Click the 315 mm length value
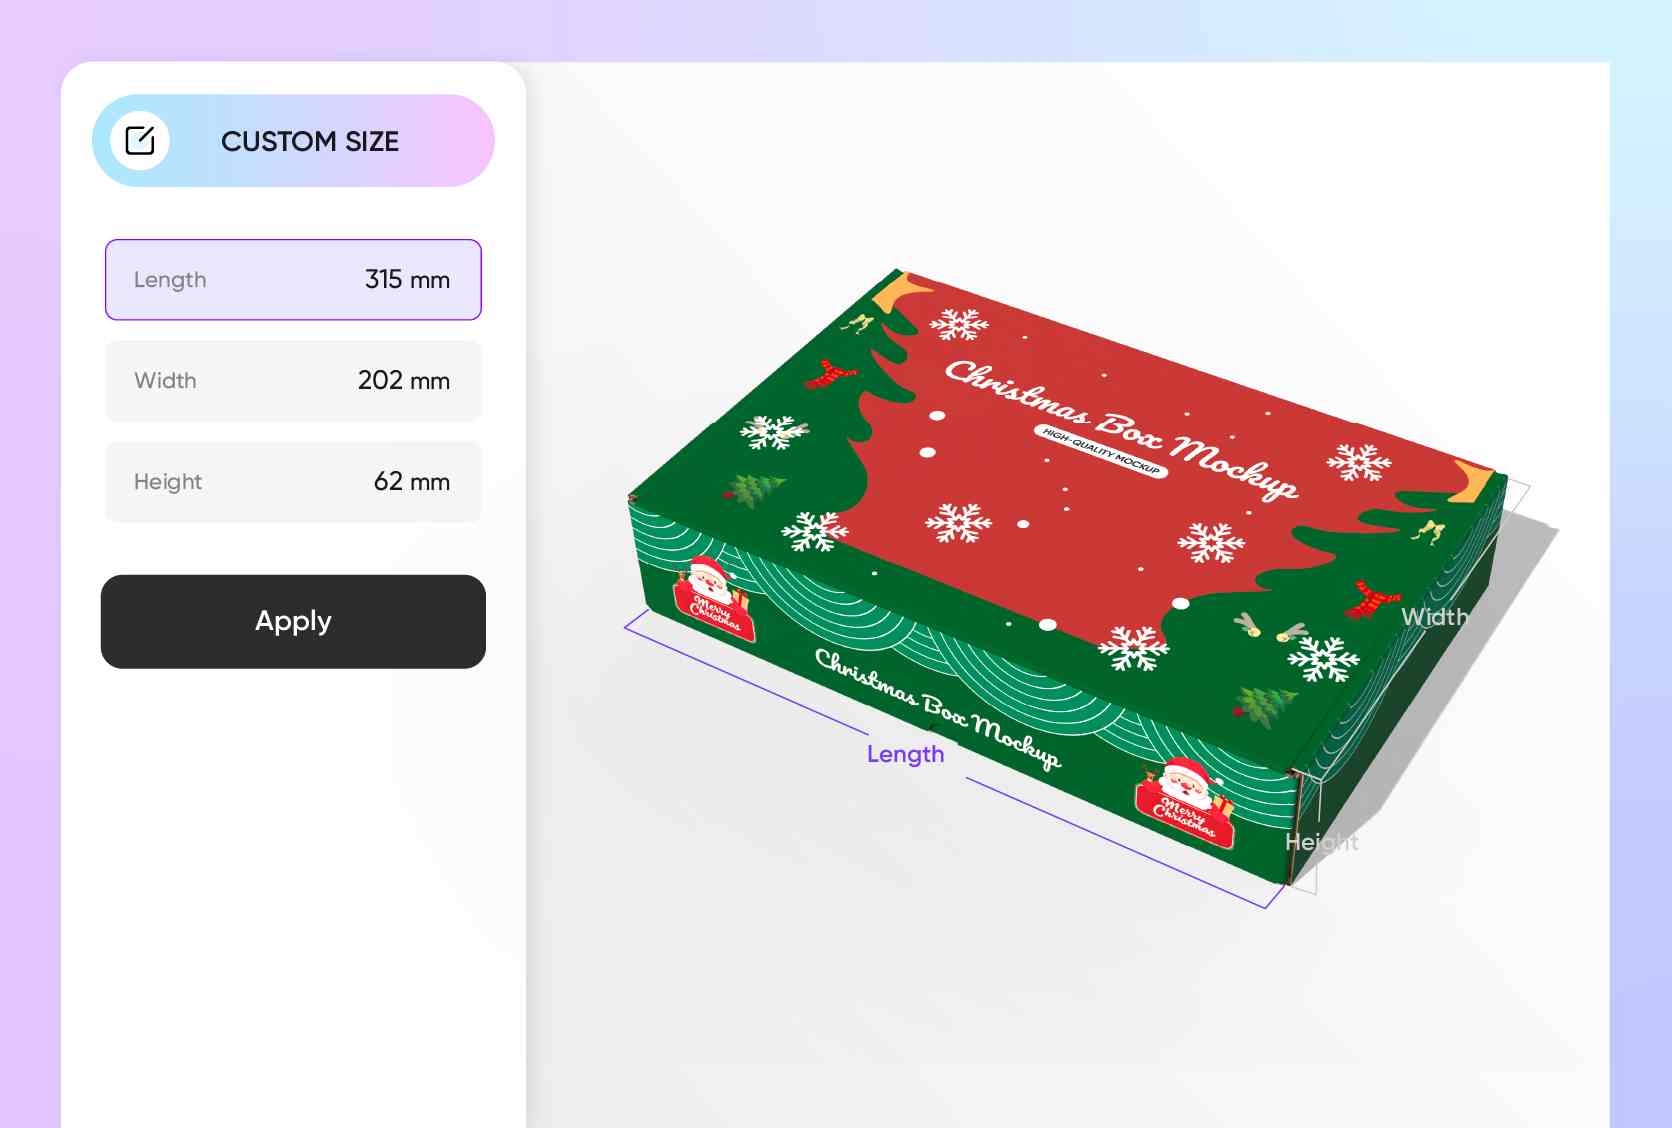Screen dimensions: 1672x1128 tap(407, 280)
